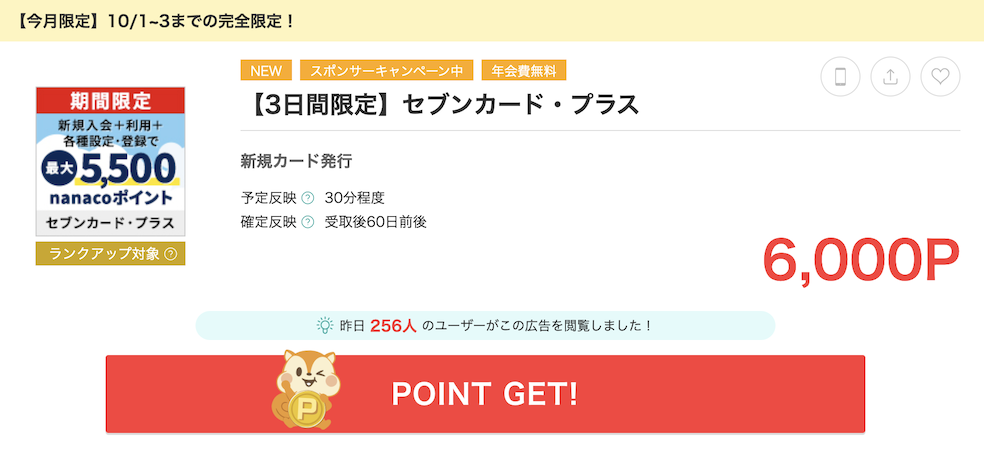The width and height of the screenshot is (984, 457).
Task: Open the share upload icon
Action: coord(890,77)
